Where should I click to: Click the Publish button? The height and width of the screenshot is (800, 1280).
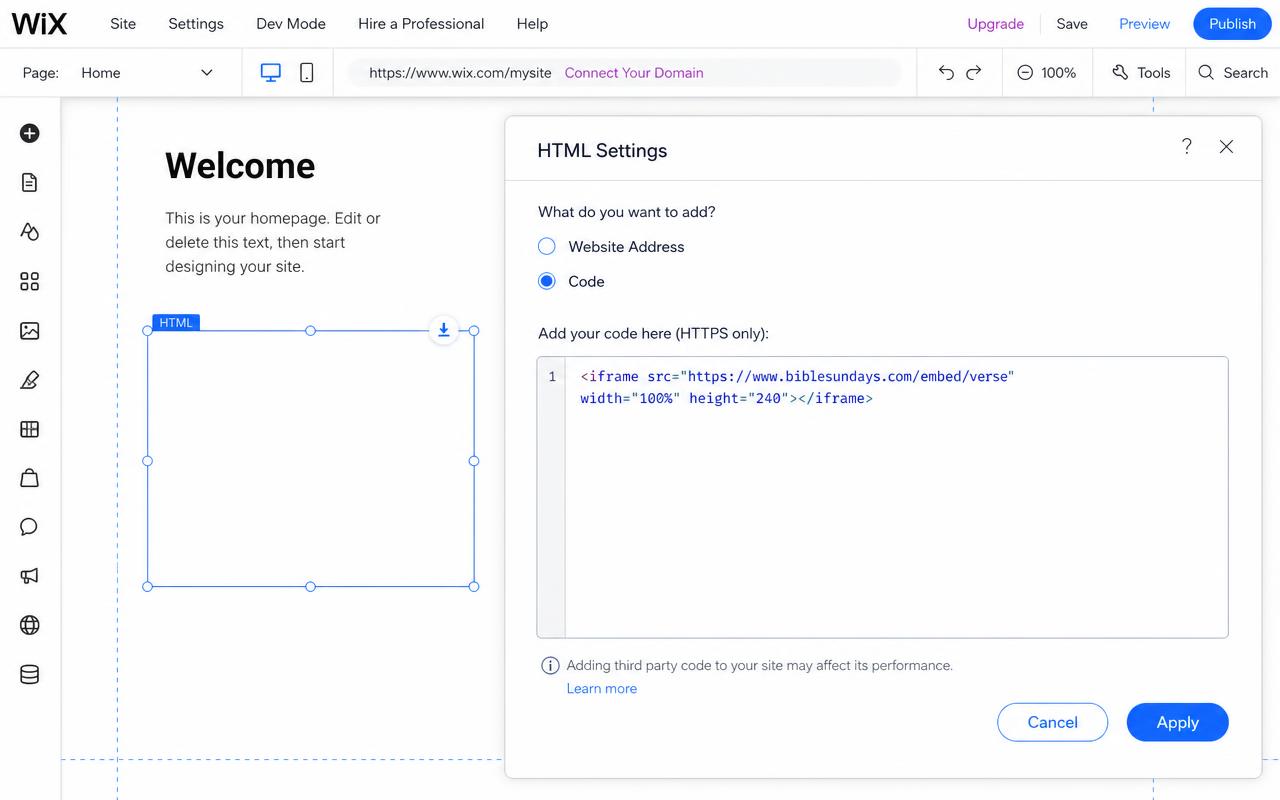(1232, 24)
